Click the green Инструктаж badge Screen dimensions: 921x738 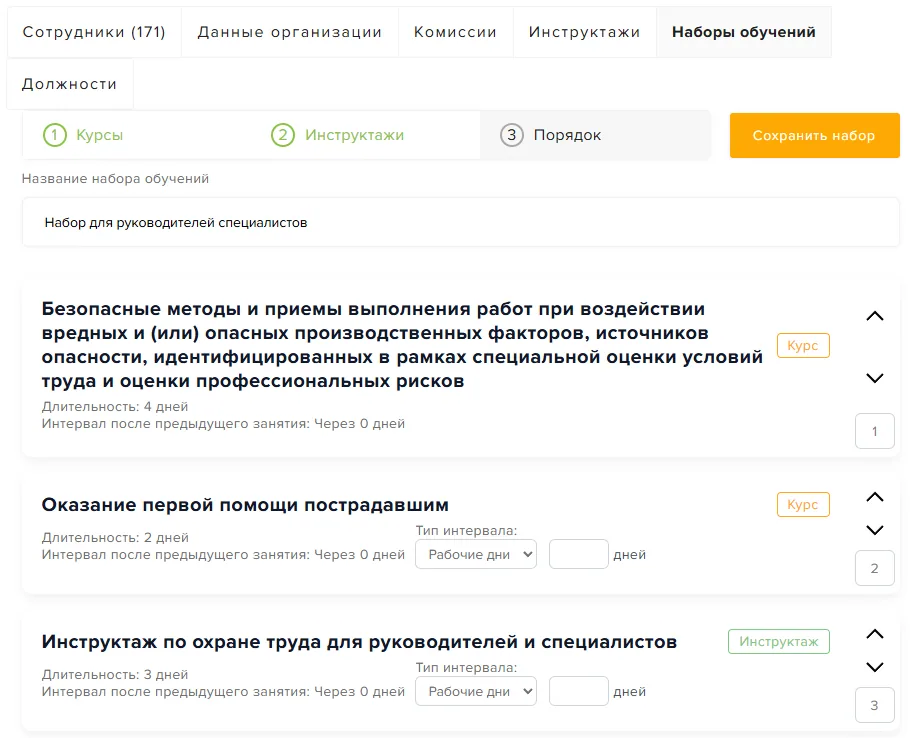(779, 641)
